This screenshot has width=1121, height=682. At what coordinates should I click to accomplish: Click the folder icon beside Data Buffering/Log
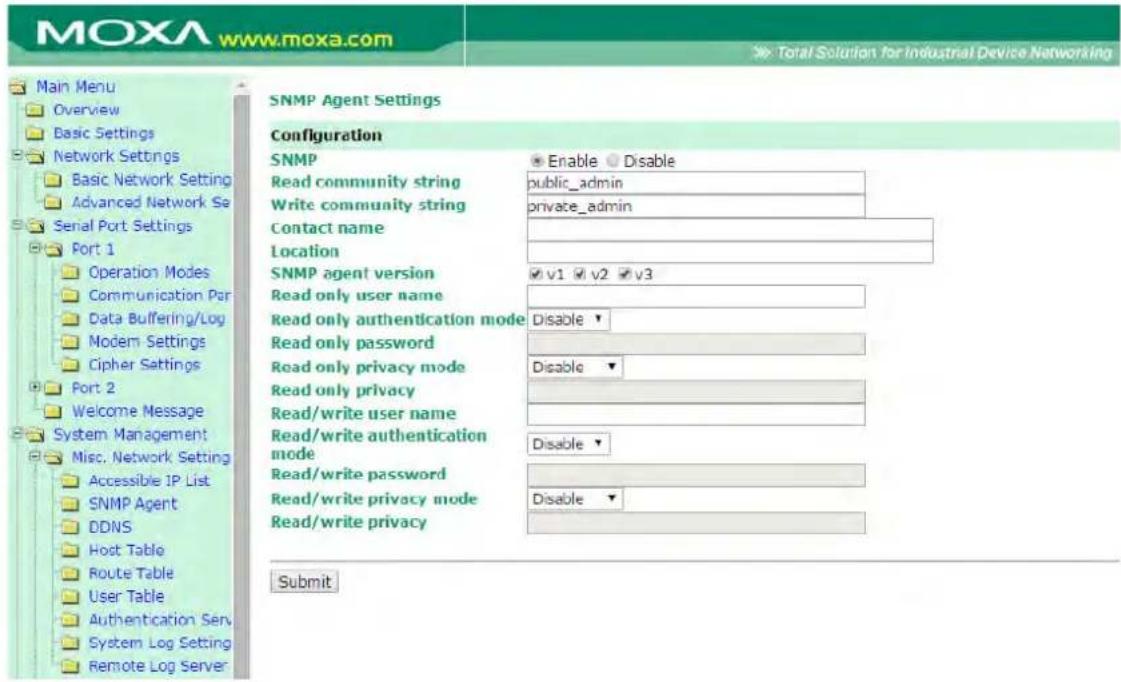click(x=70, y=319)
